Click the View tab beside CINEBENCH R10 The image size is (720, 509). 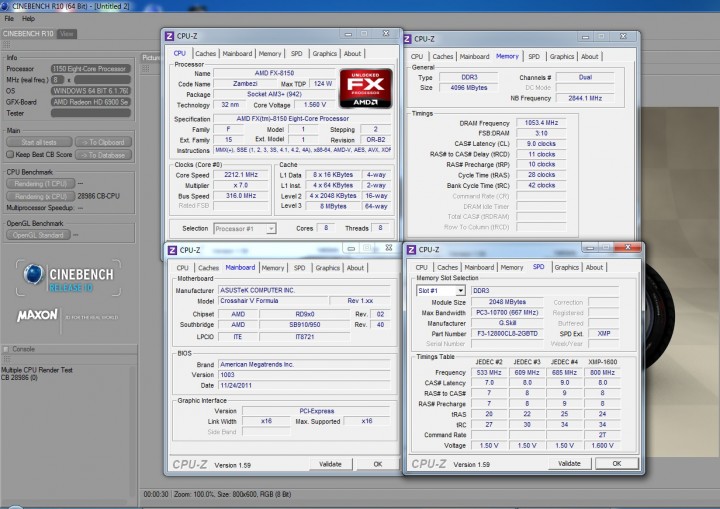coord(67,34)
